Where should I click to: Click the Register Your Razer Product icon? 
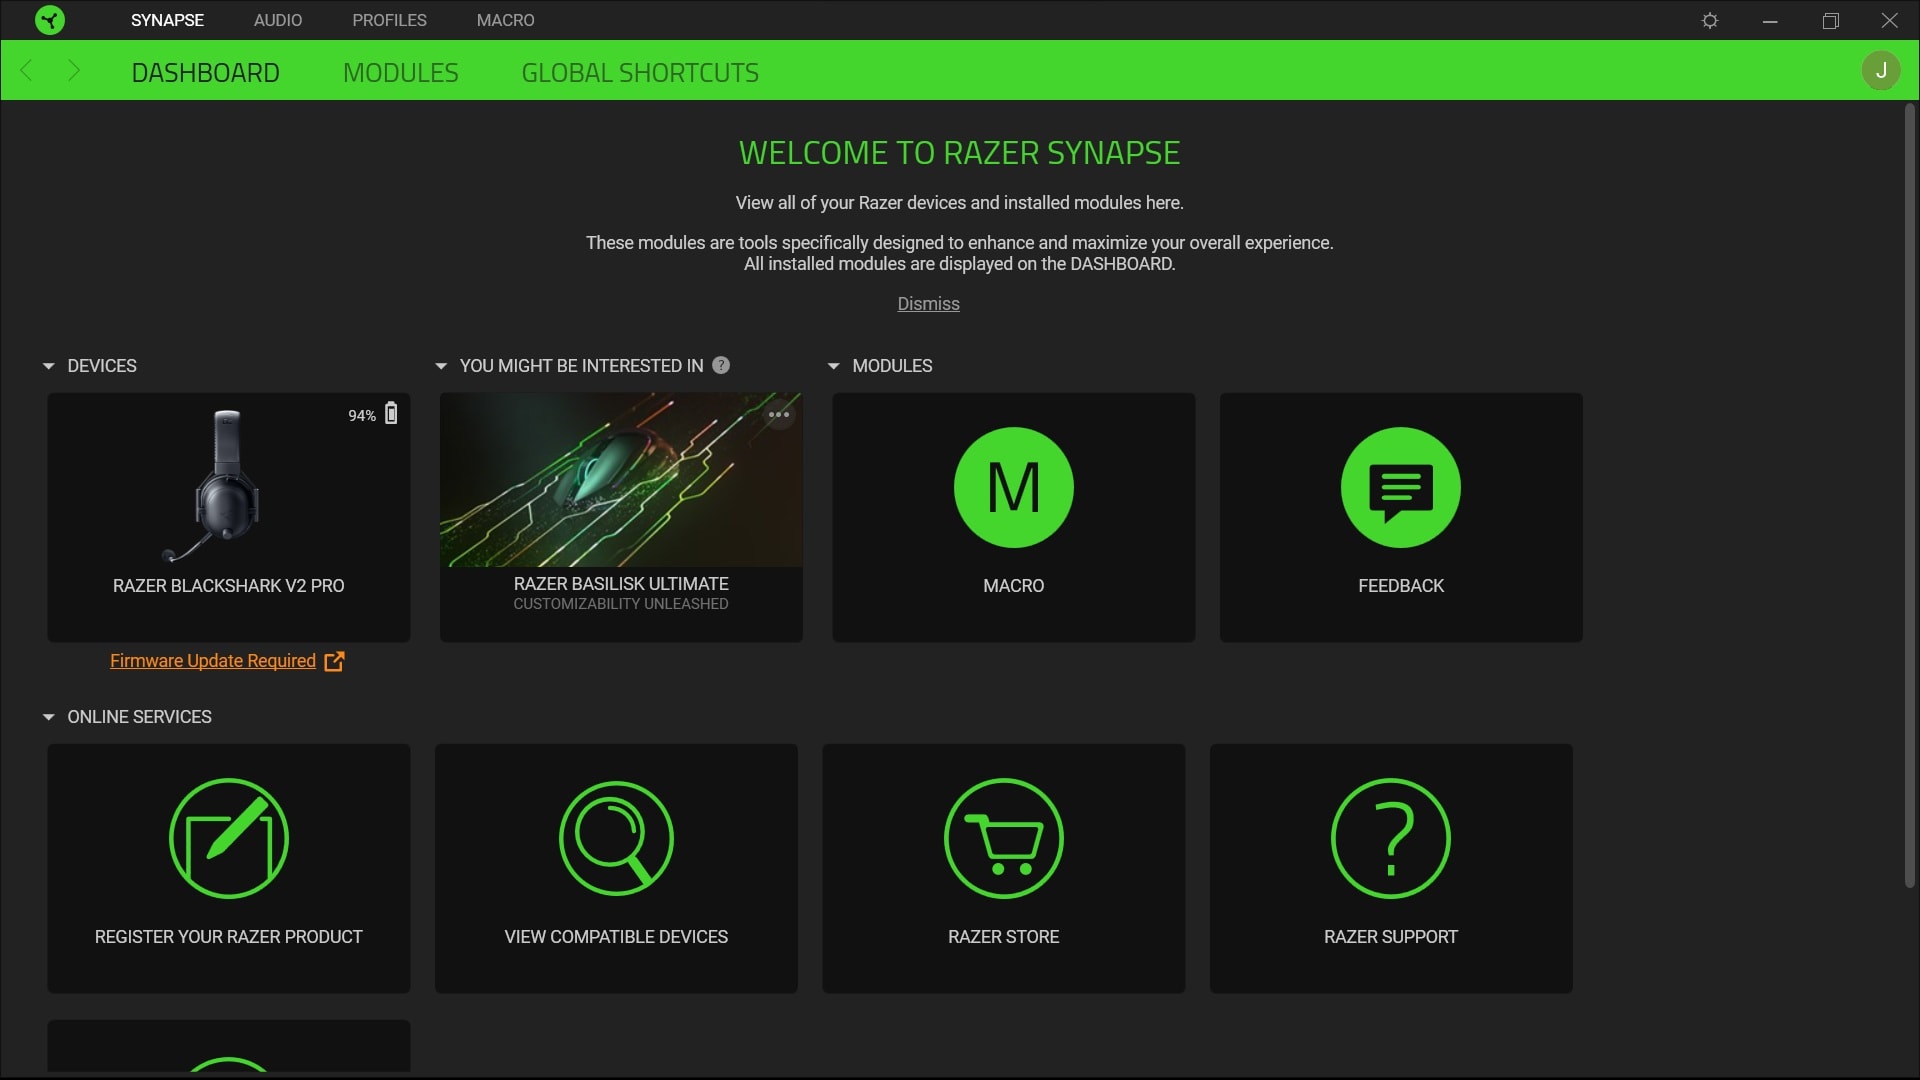(229, 839)
